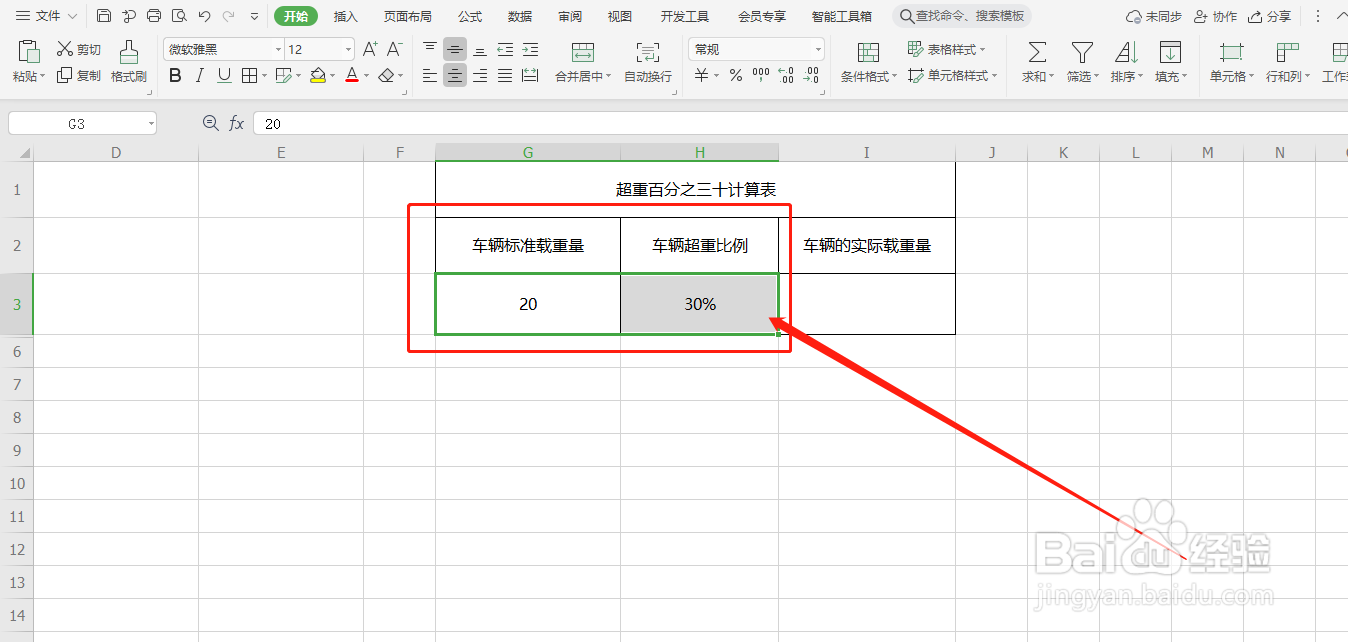
Task: Switch to the 视图 View tab
Action: coord(620,16)
